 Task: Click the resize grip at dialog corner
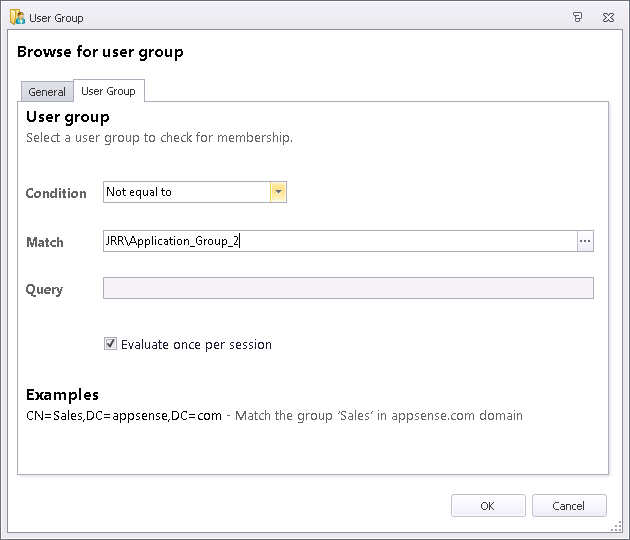619,529
